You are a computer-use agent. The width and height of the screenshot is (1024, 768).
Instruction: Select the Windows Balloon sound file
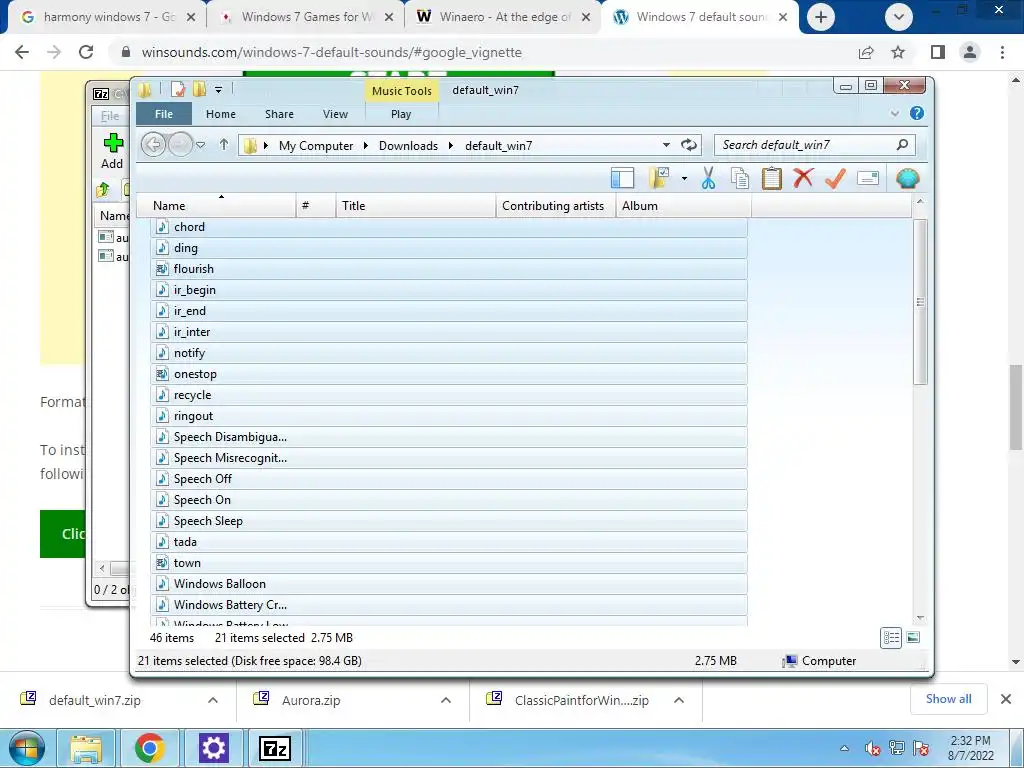449,583
